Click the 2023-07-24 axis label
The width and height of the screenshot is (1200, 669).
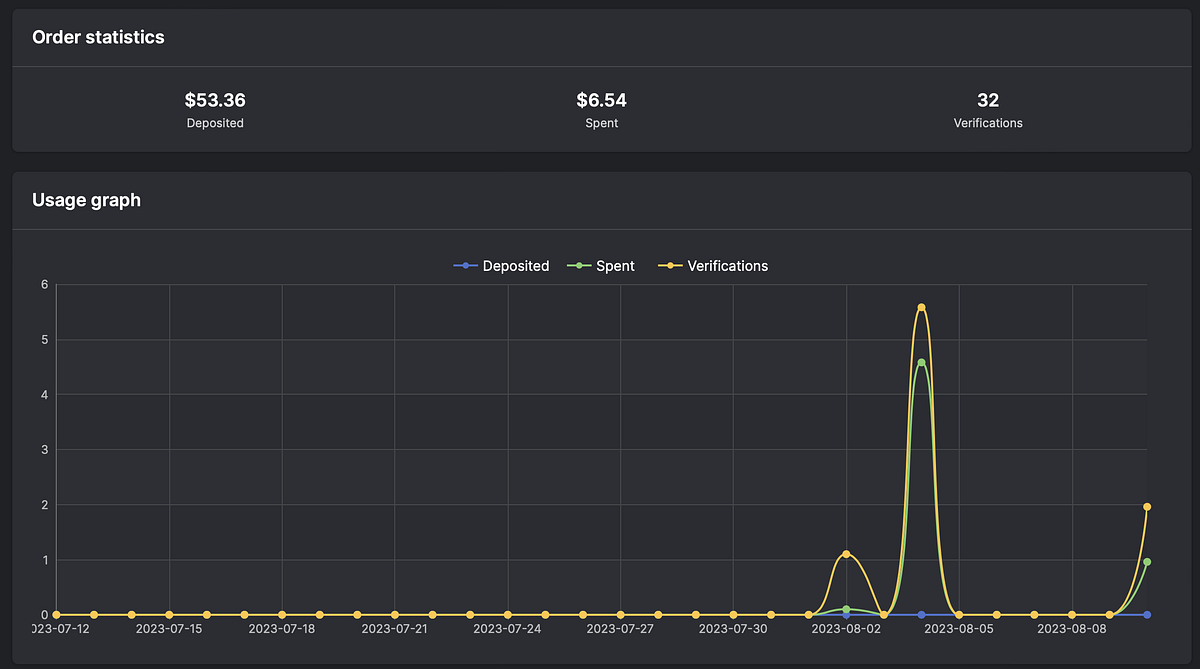click(x=507, y=629)
